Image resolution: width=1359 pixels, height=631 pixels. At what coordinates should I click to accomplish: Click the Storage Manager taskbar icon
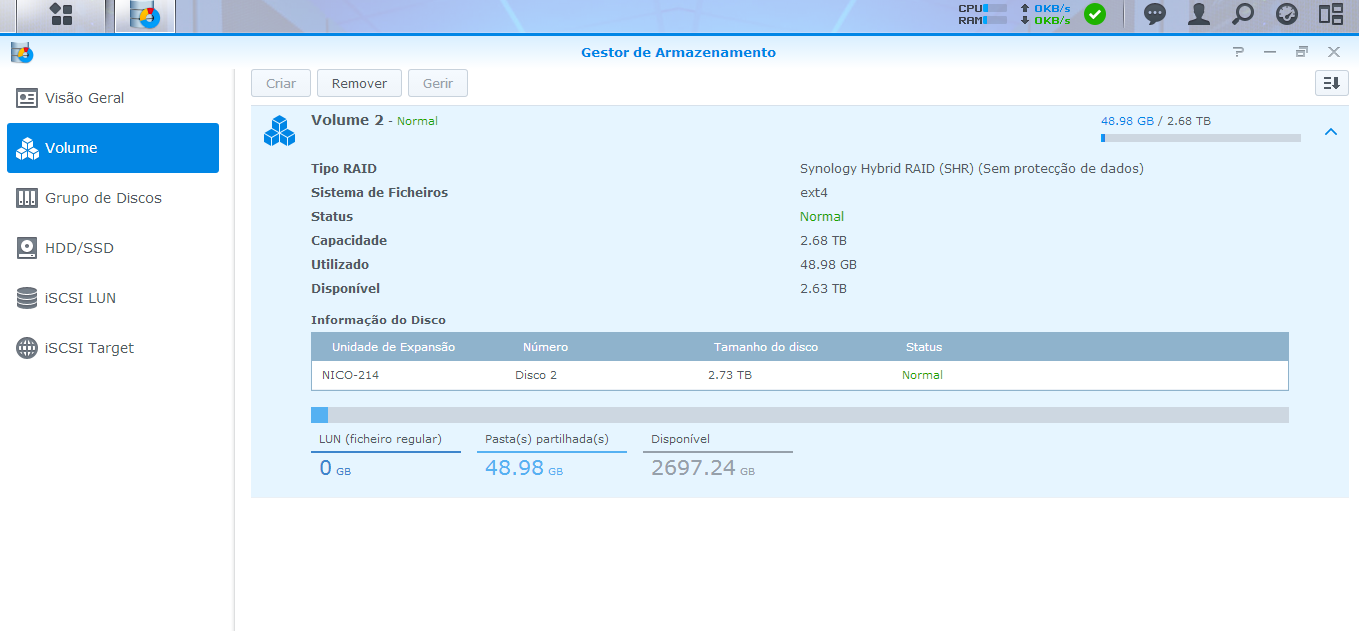coord(145,15)
